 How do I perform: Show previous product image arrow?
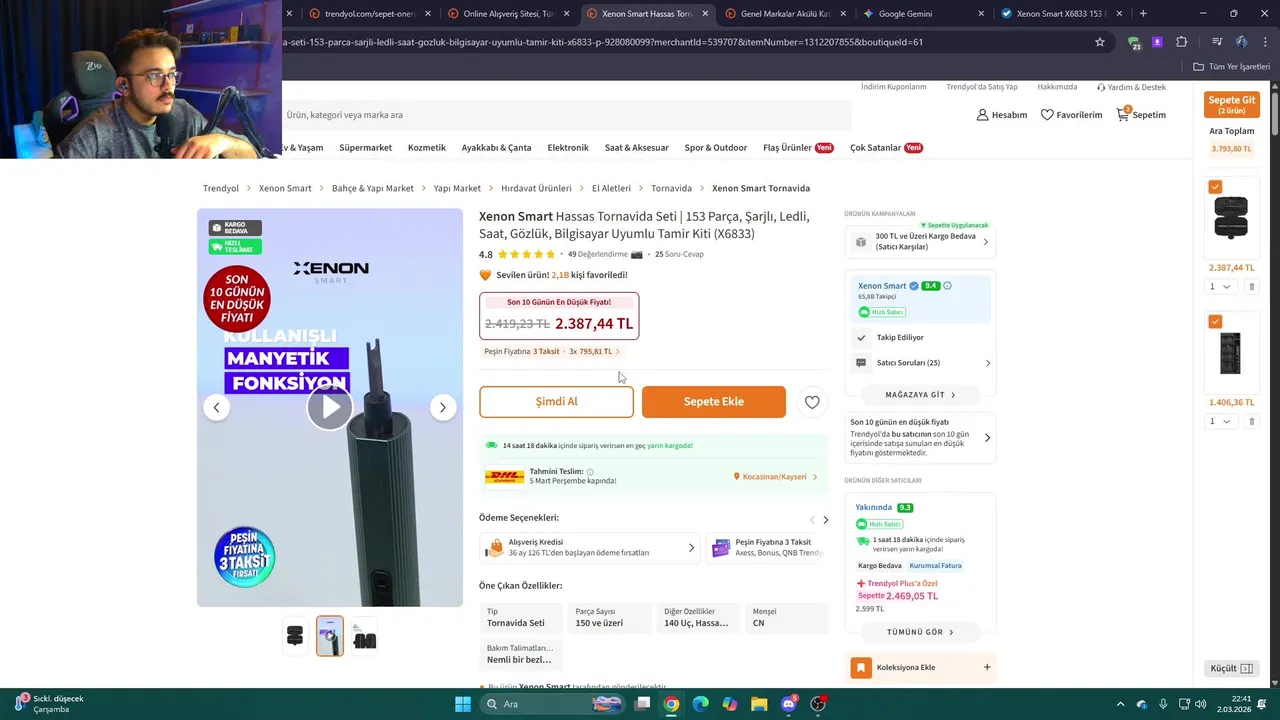217,407
